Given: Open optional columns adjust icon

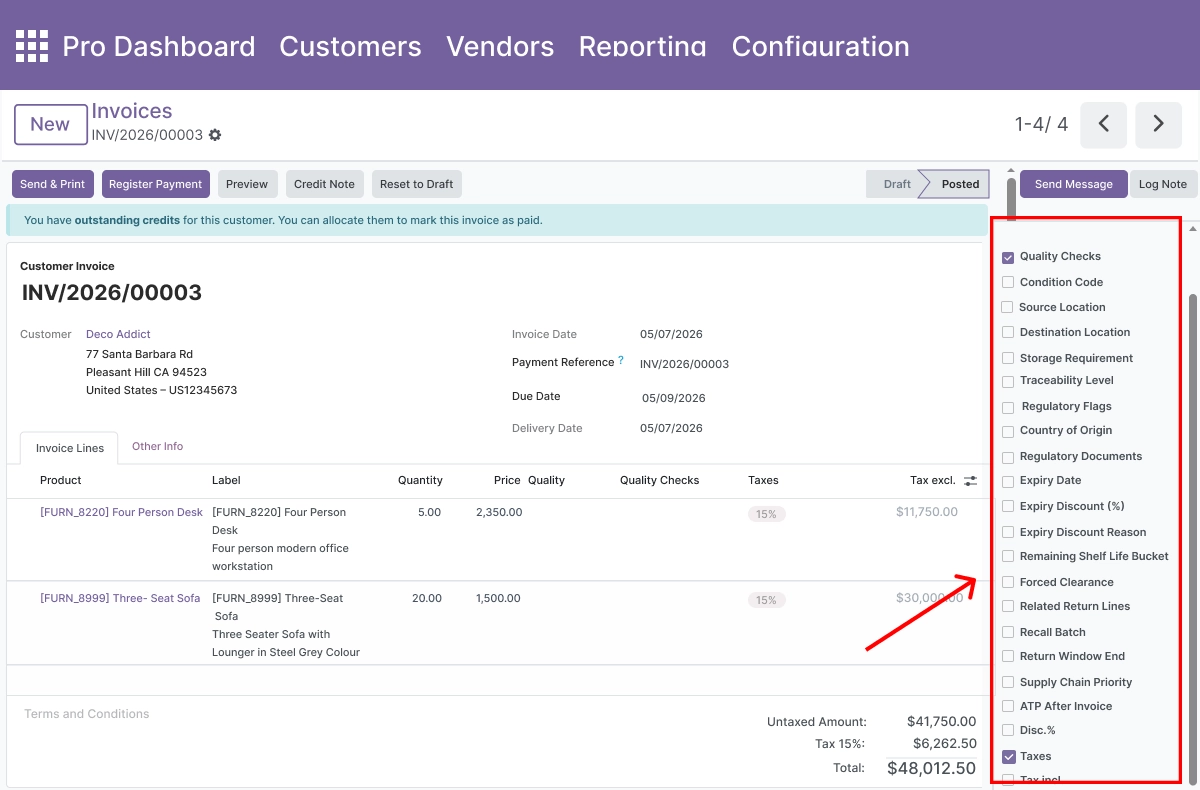Looking at the screenshot, I should click(x=970, y=481).
